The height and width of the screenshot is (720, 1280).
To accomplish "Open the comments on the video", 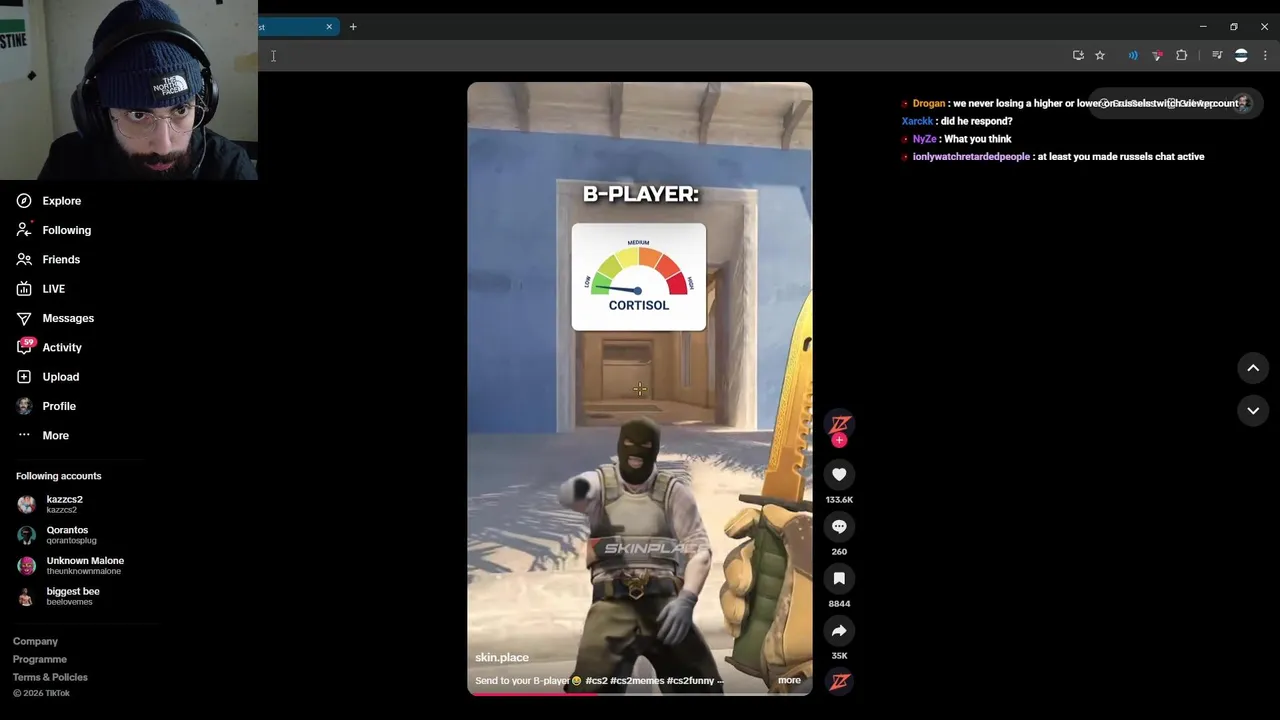I will pyautogui.click(x=839, y=526).
